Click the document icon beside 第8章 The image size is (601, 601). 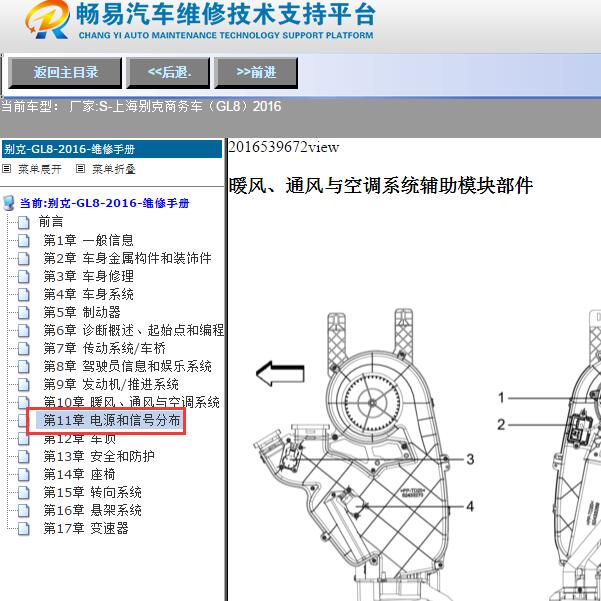(x=23, y=366)
